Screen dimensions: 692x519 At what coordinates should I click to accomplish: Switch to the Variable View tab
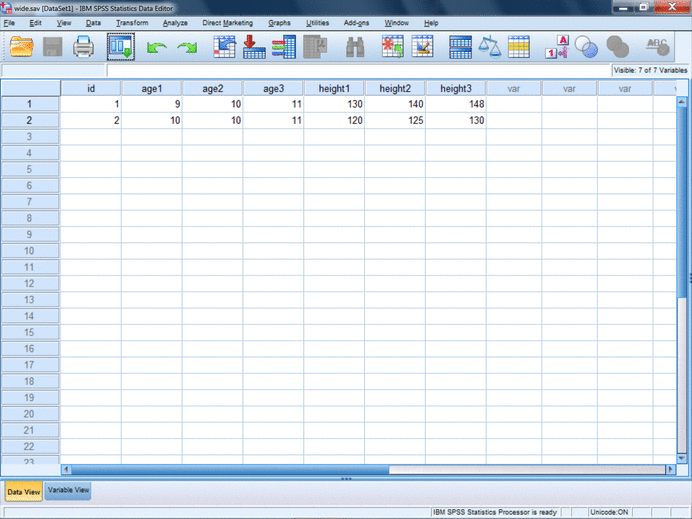click(68, 490)
